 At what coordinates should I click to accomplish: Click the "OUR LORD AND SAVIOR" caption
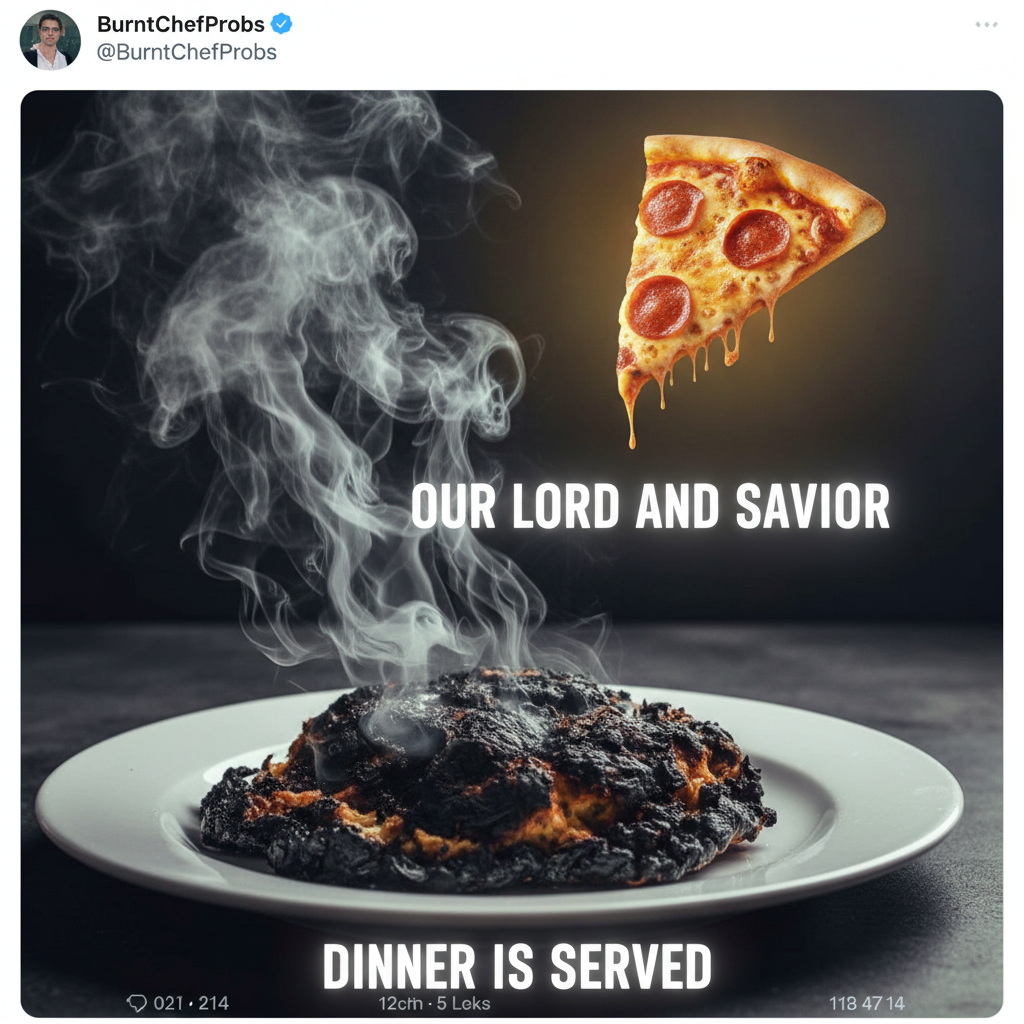650,506
